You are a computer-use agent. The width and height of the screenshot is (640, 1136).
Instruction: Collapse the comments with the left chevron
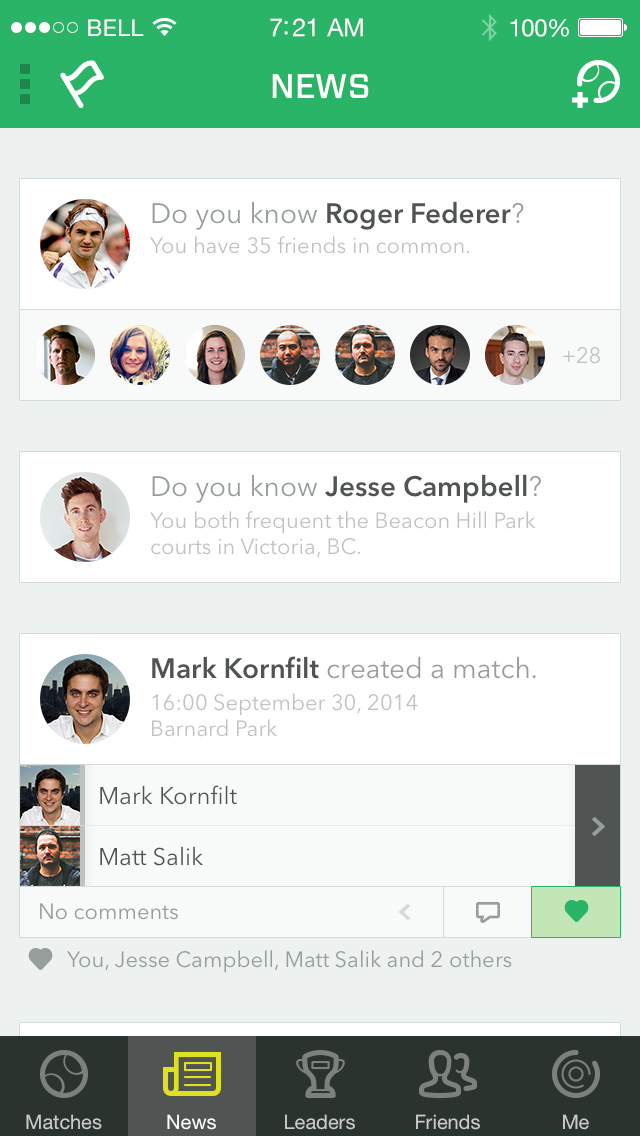pos(405,911)
